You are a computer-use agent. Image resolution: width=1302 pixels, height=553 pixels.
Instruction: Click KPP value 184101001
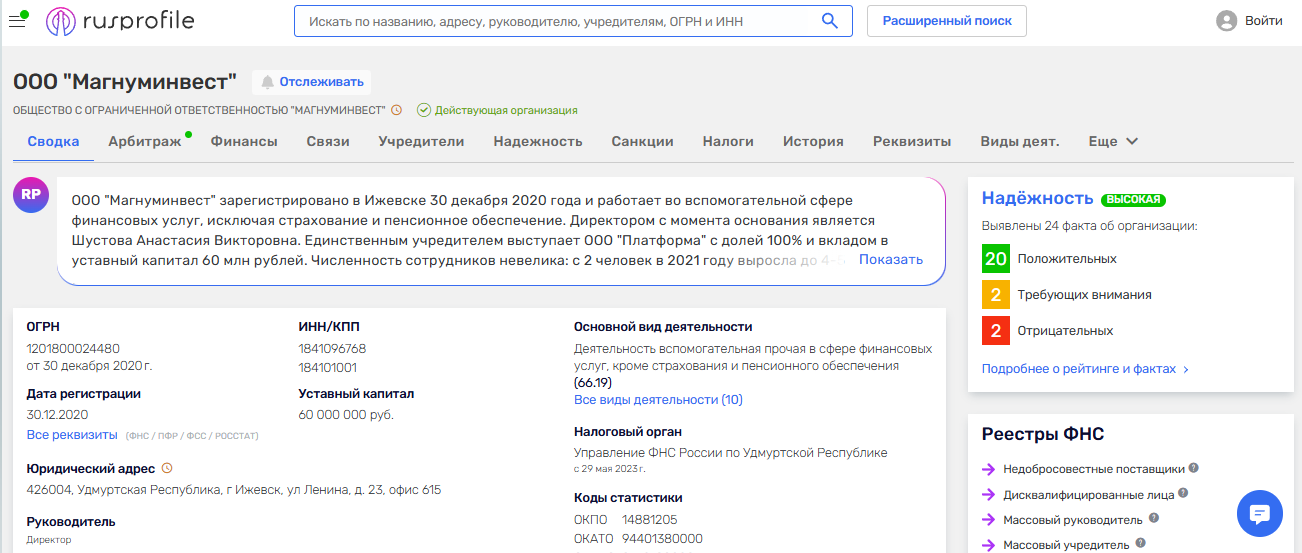coord(329,366)
